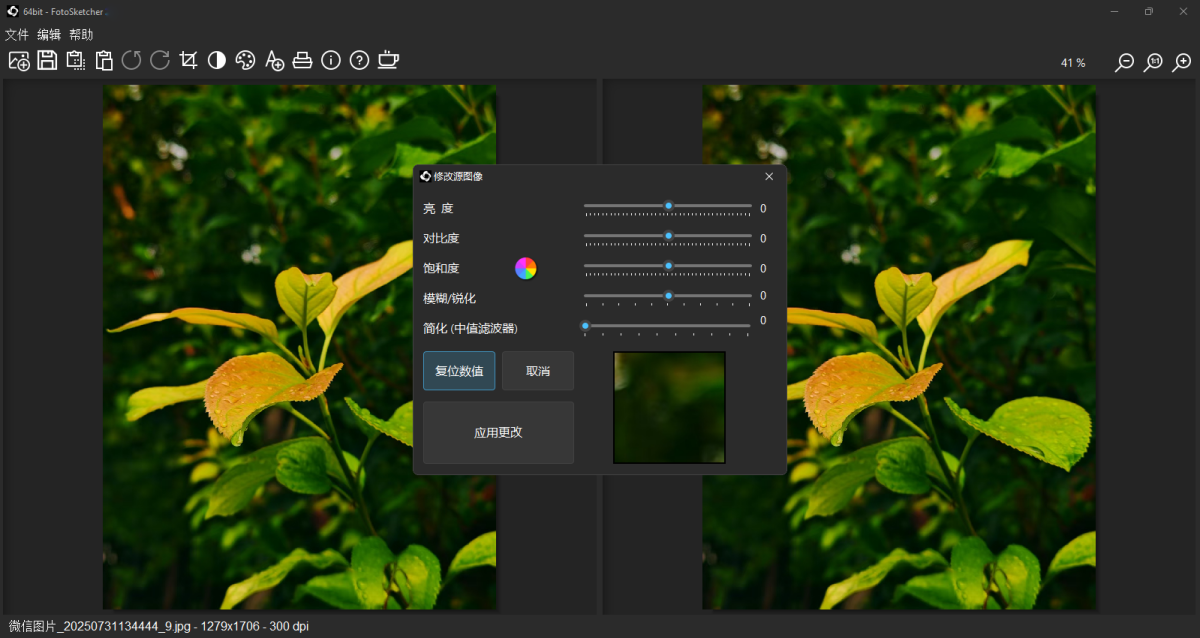Open drawing parameters via palette icon
The image size is (1200, 638).
pos(245,61)
